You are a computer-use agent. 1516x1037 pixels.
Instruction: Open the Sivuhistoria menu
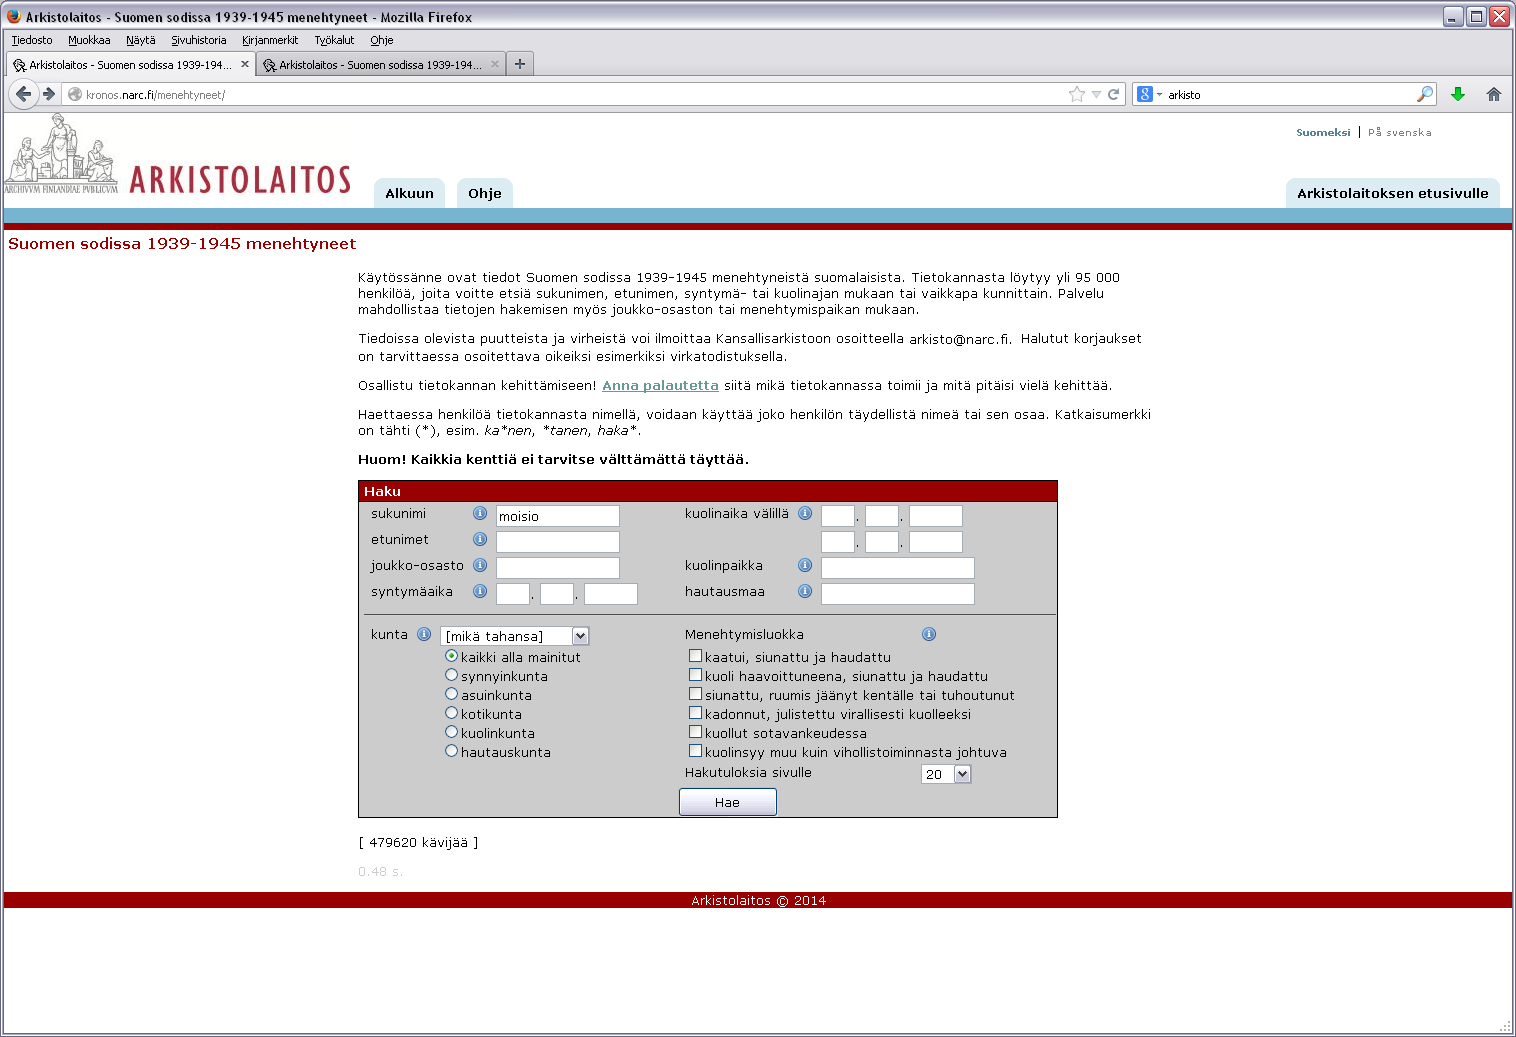click(x=199, y=40)
